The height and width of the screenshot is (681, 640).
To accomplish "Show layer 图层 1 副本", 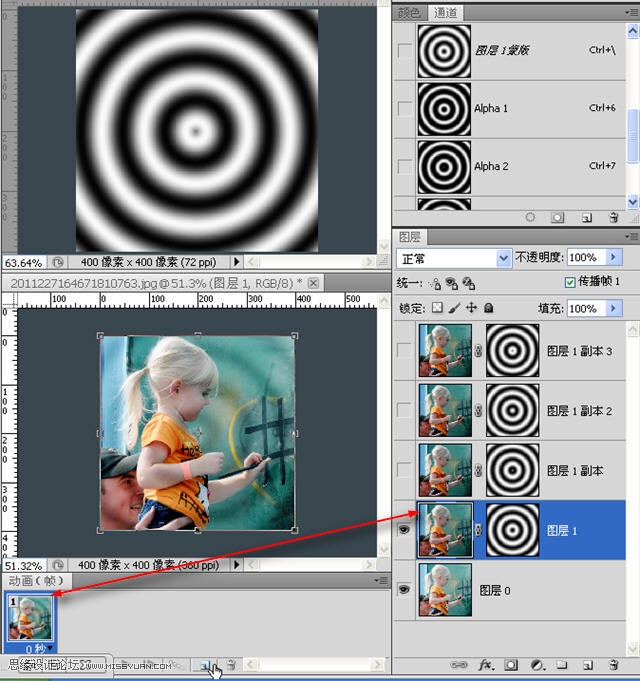I will coord(404,470).
